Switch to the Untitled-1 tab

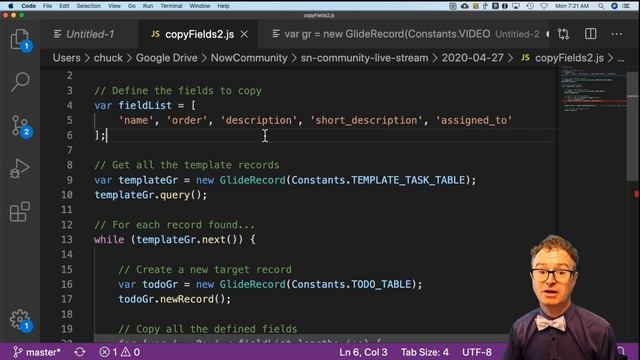84,34
